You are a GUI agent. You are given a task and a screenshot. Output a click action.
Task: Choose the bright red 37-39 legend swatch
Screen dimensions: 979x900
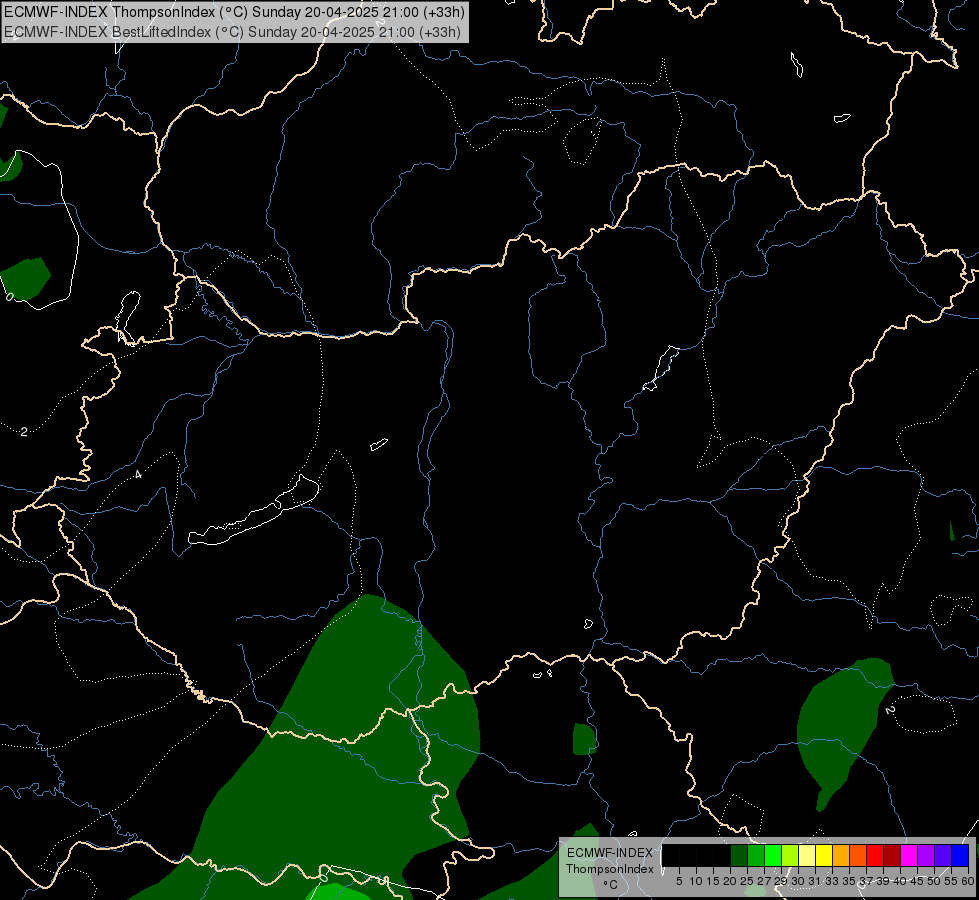coord(875,855)
